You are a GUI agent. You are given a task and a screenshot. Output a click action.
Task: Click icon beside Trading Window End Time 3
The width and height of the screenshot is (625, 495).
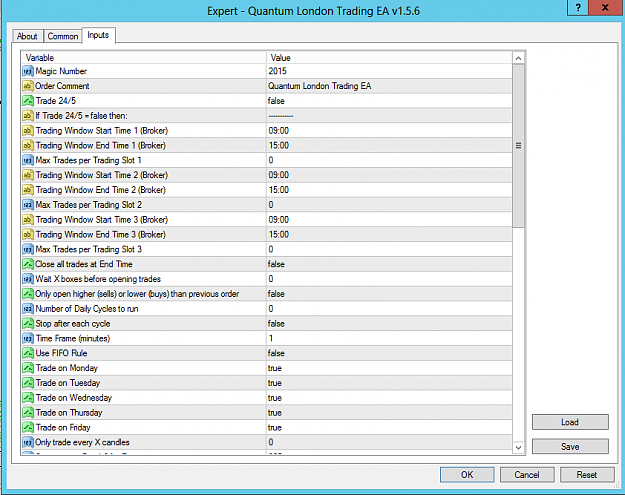tap(28, 234)
